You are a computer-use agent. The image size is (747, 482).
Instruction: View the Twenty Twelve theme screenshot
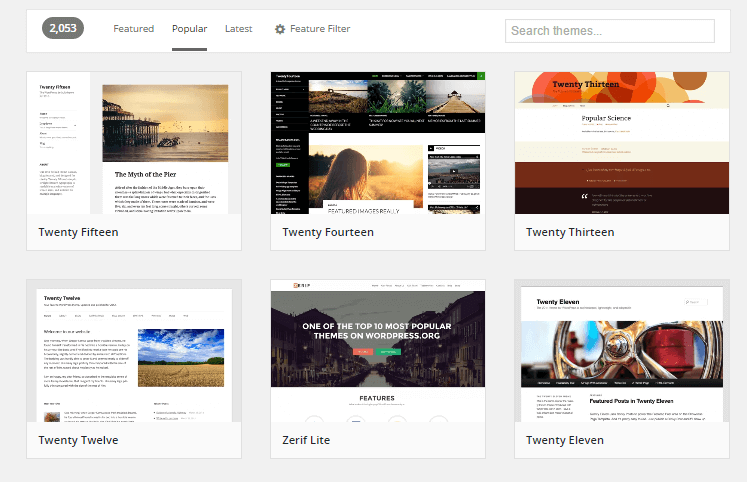[x=134, y=355]
